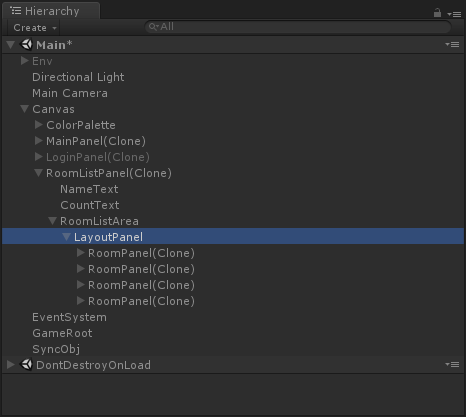Select the GameRoot object
The width and height of the screenshot is (466, 417).
pos(62,333)
